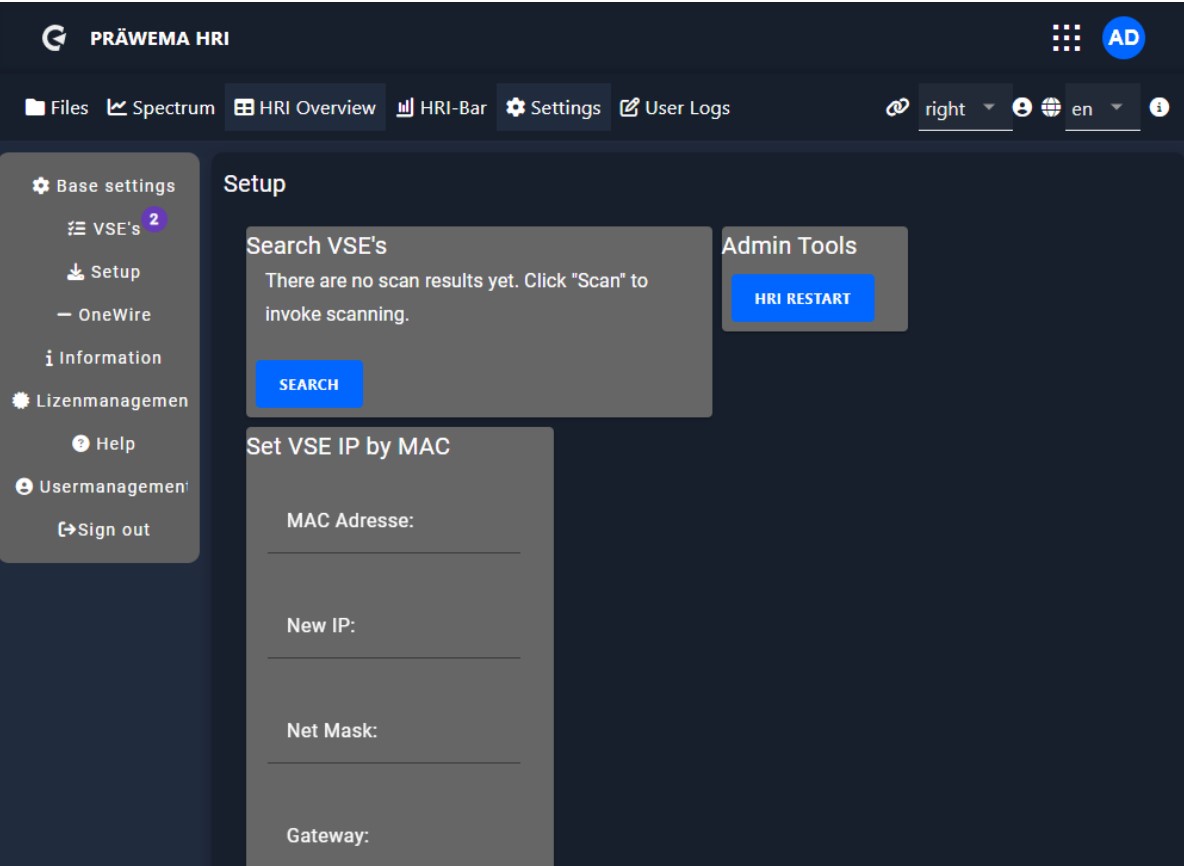Click the info icon in top bar

[1159, 107]
